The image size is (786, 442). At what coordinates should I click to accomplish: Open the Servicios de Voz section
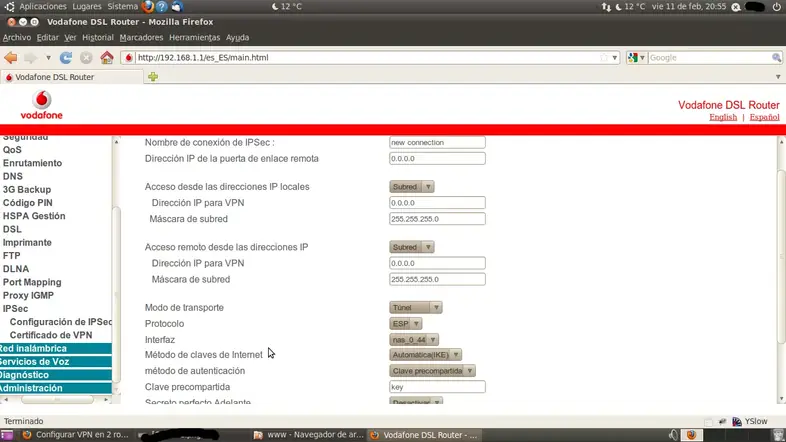pyautogui.click(x=56, y=362)
